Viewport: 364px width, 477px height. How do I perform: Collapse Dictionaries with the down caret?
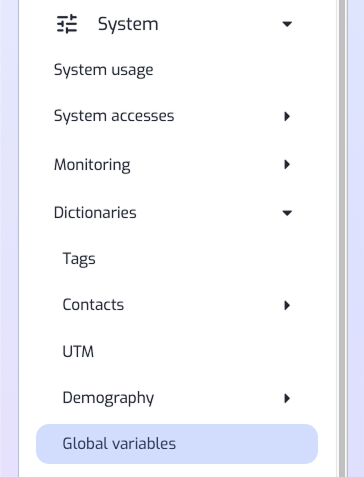[x=287, y=213]
